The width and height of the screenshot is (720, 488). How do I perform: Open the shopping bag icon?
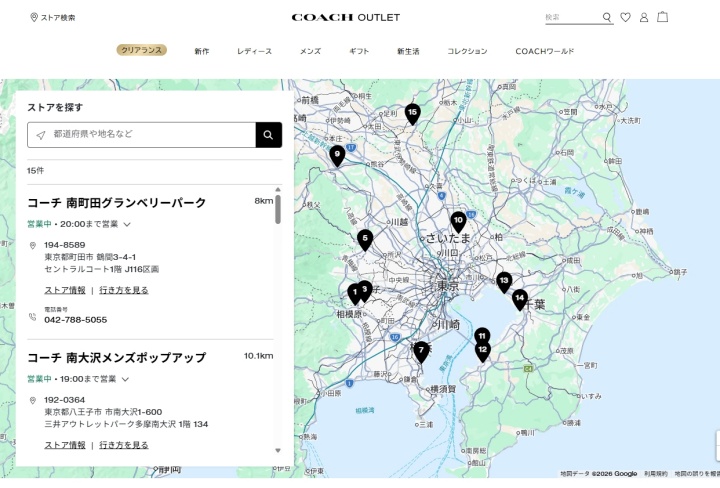pos(662,17)
